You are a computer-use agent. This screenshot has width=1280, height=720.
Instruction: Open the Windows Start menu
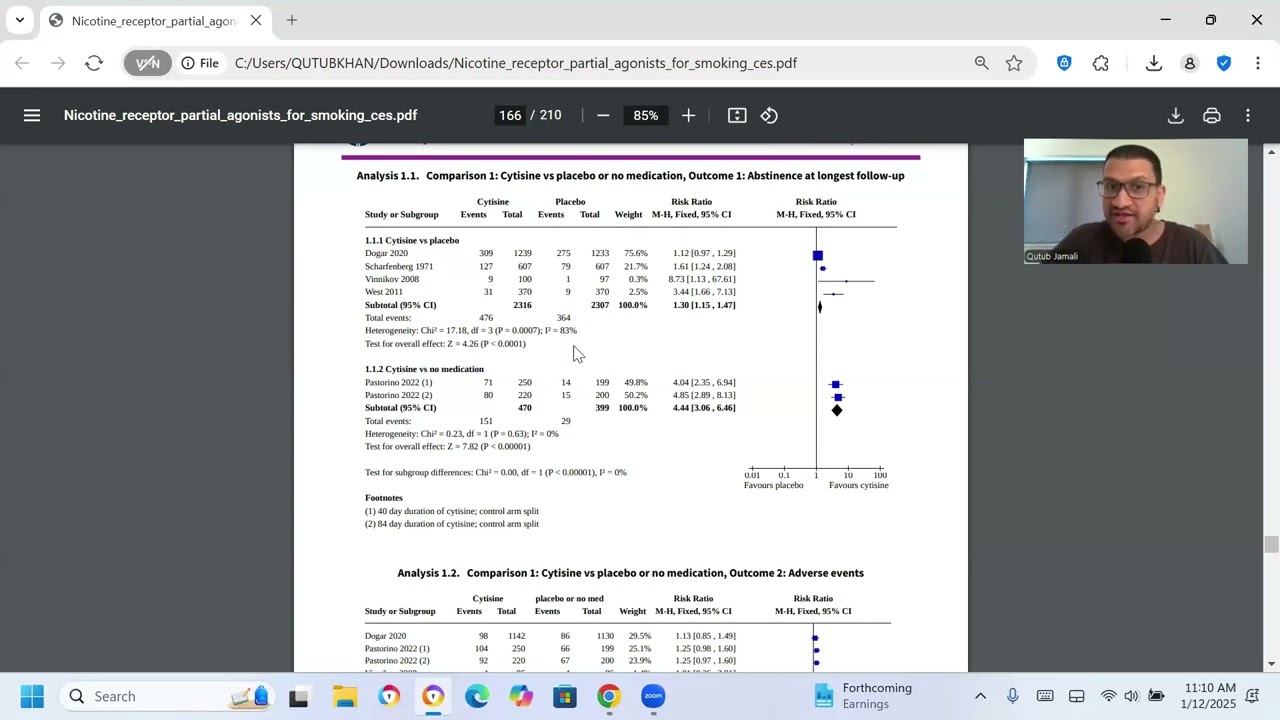coord(32,696)
